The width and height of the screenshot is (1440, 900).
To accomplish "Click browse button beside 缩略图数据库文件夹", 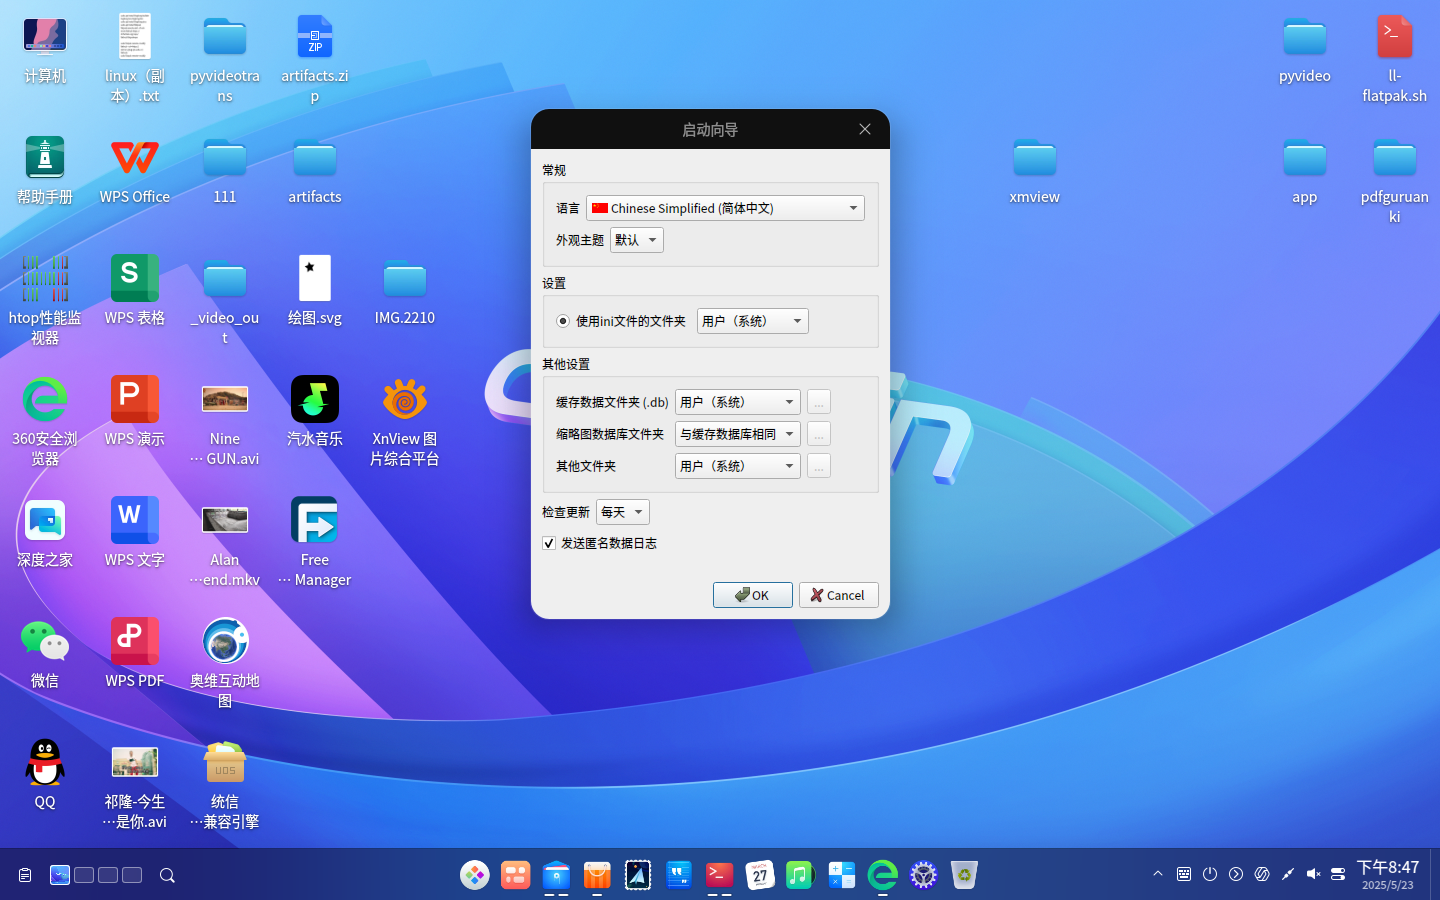I will (819, 434).
